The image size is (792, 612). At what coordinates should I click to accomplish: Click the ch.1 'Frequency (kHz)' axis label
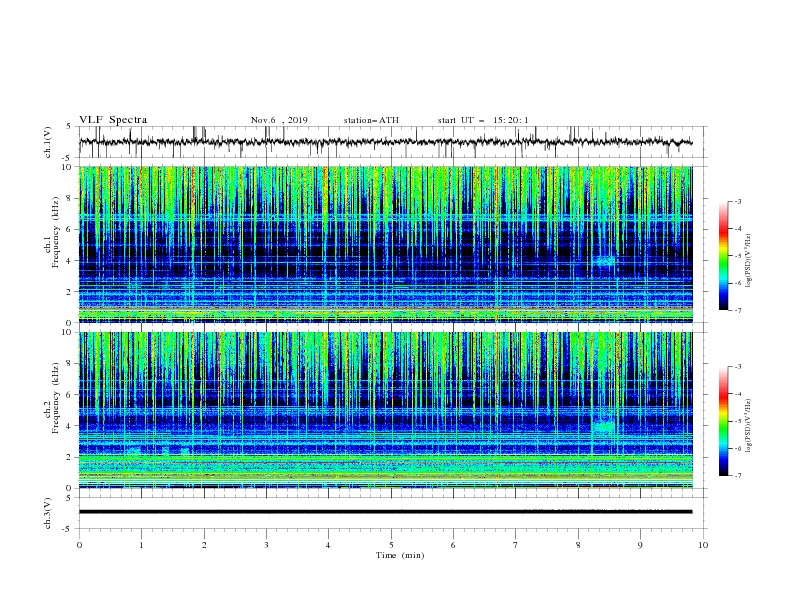pyautogui.click(x=56, y=230)
